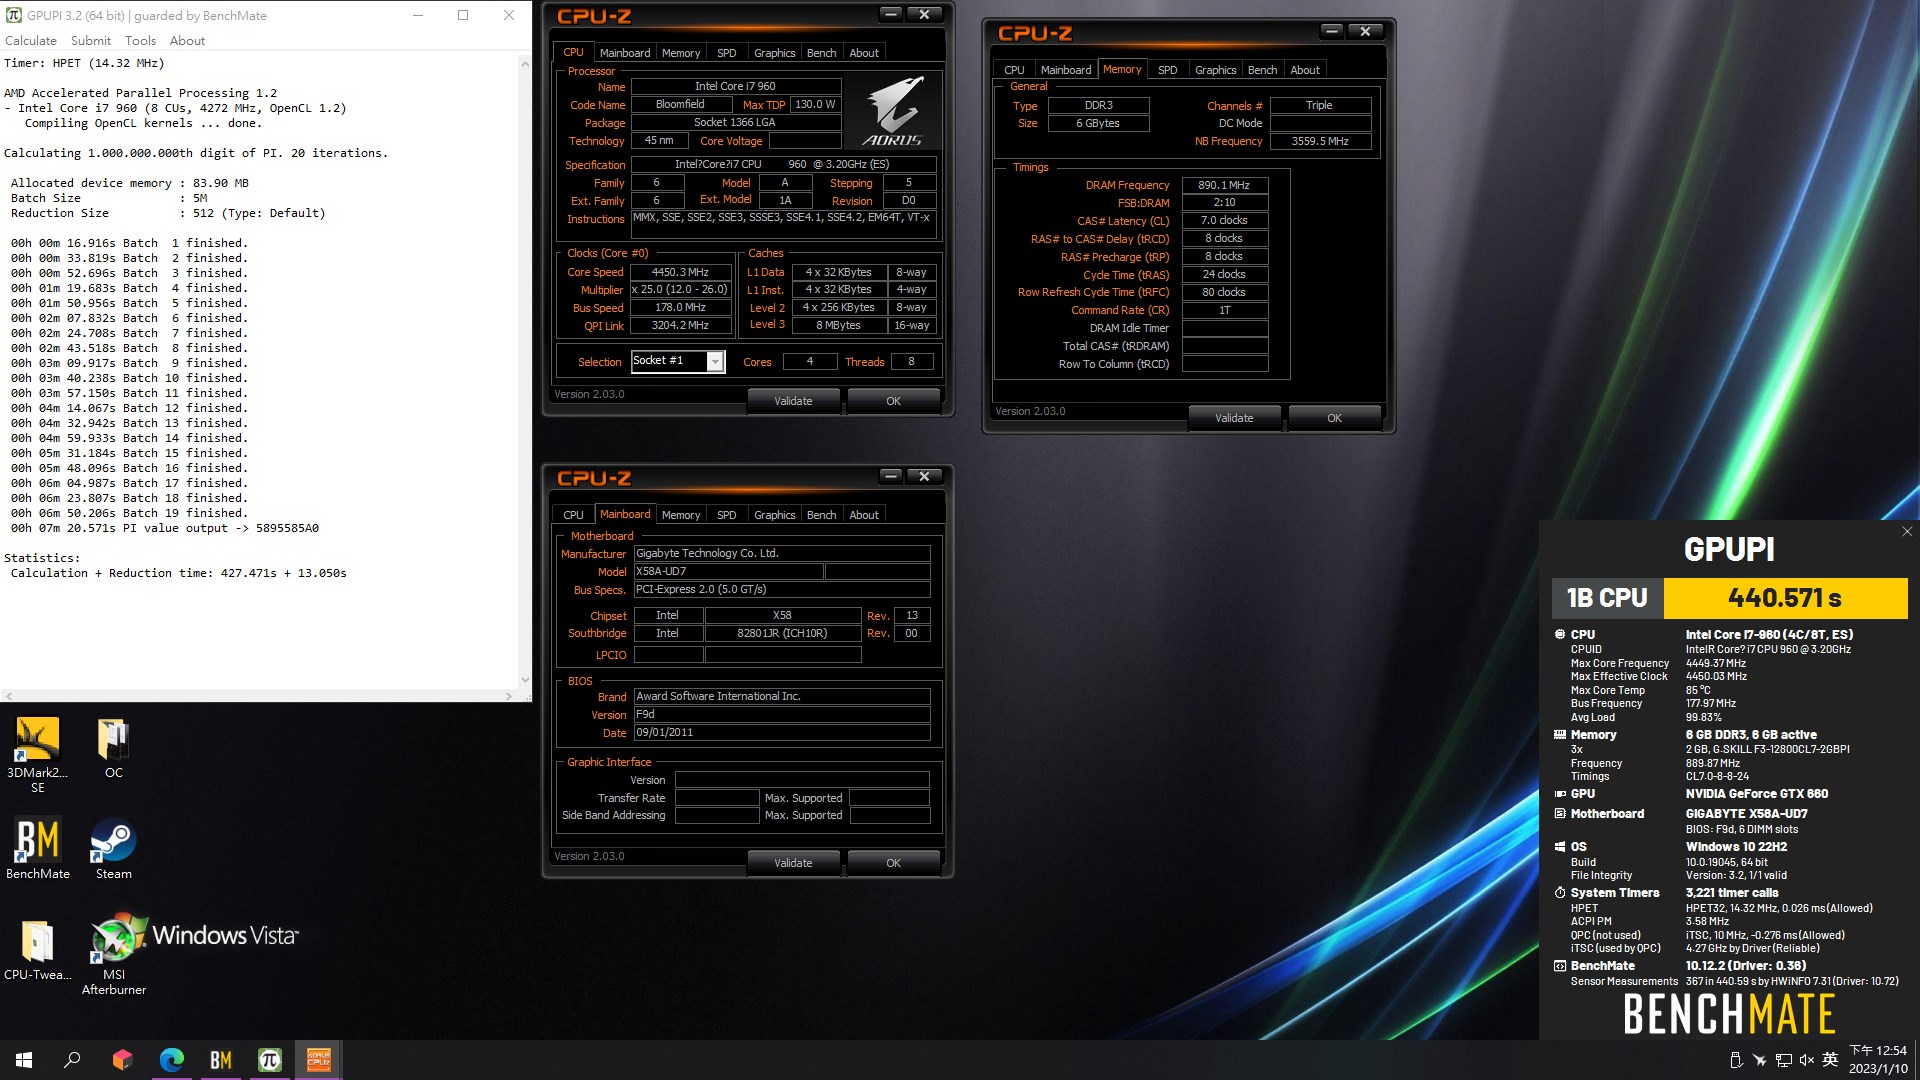Launch MSI Afterburner desktop shortcut

[113, 955]
